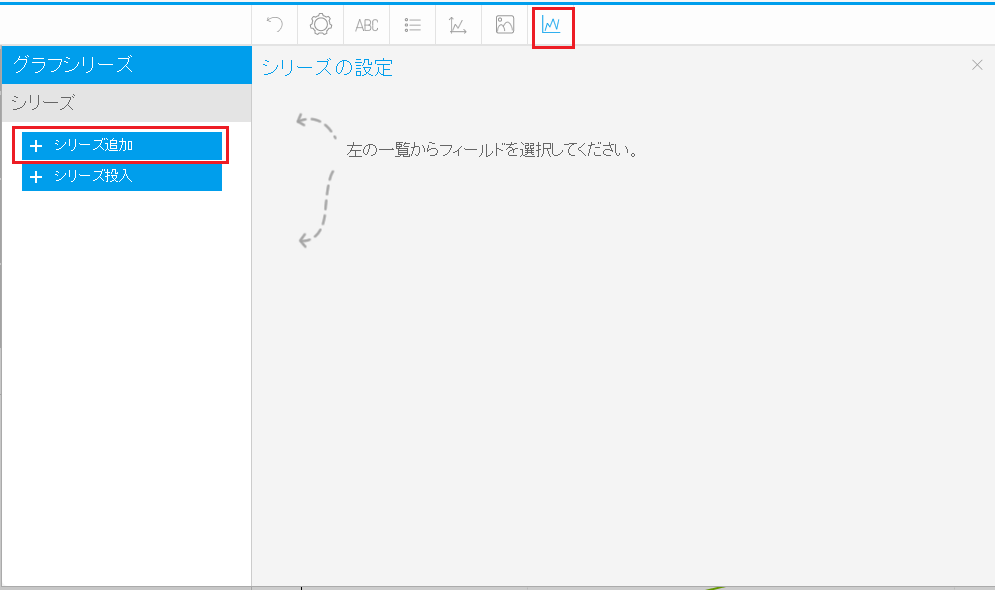Open the line chart series icon
The image size is (995, 590).
point(551,25)
